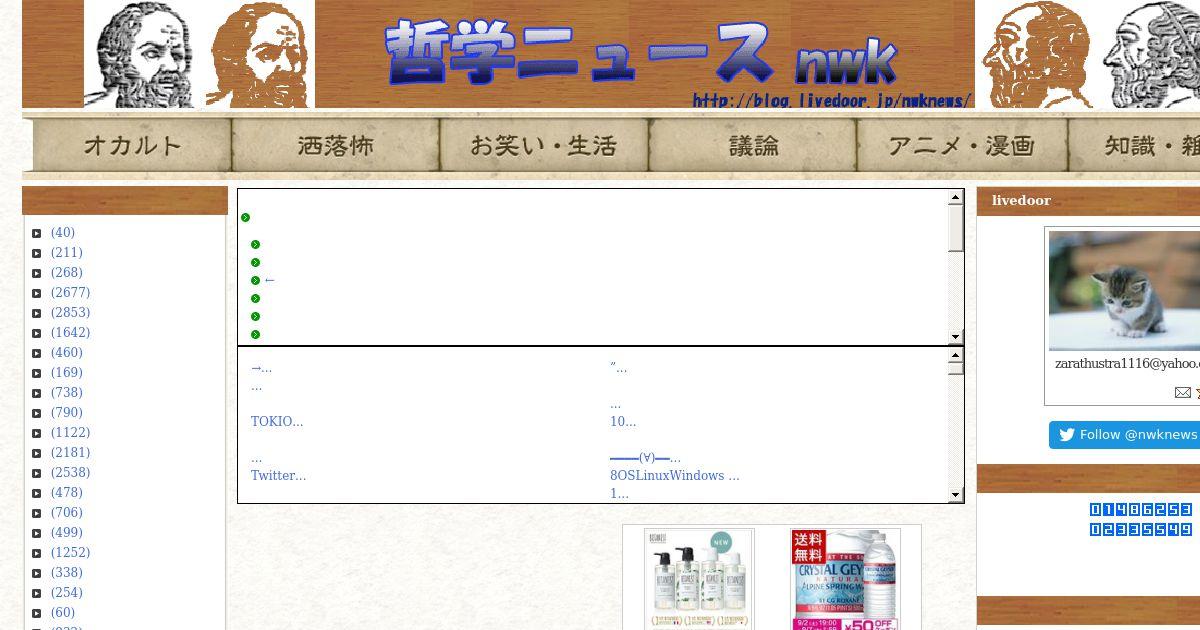The image size is (1200, 630).
Task: Click the arrow bullet beside (40)
Action: pos(37,233)
